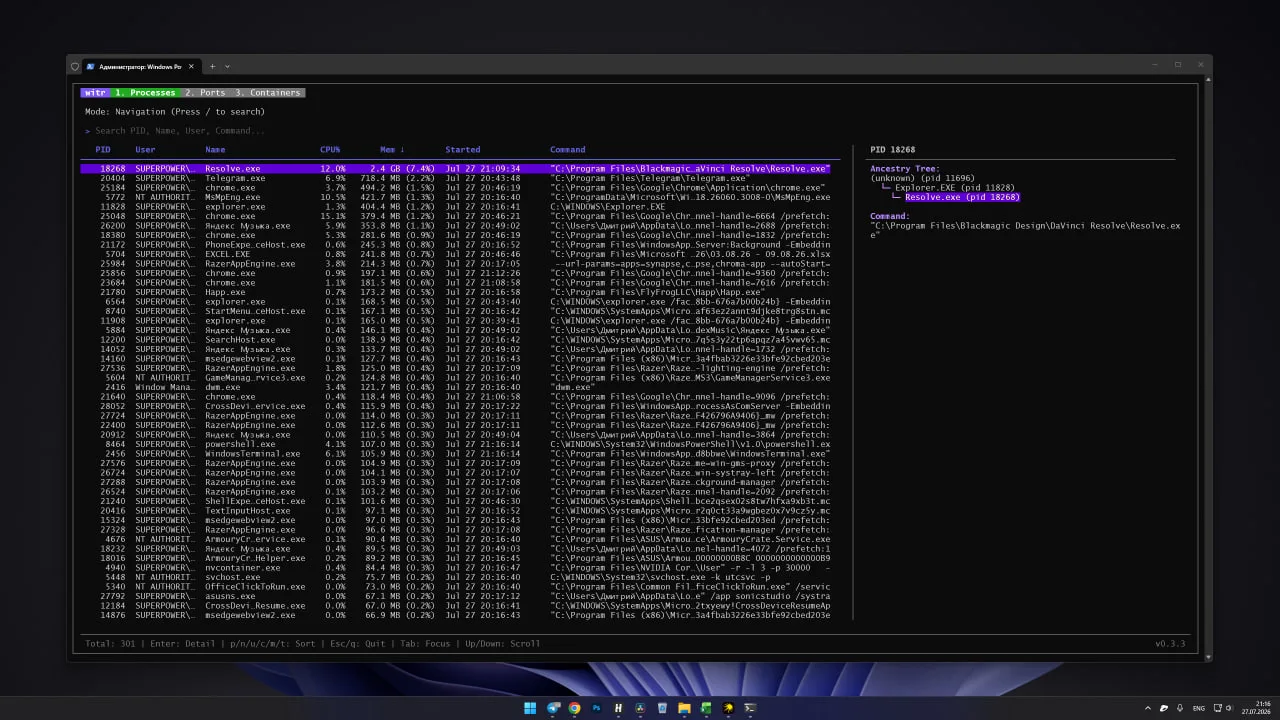Launch Google Chrome from the taskbar

coord(575,708)
